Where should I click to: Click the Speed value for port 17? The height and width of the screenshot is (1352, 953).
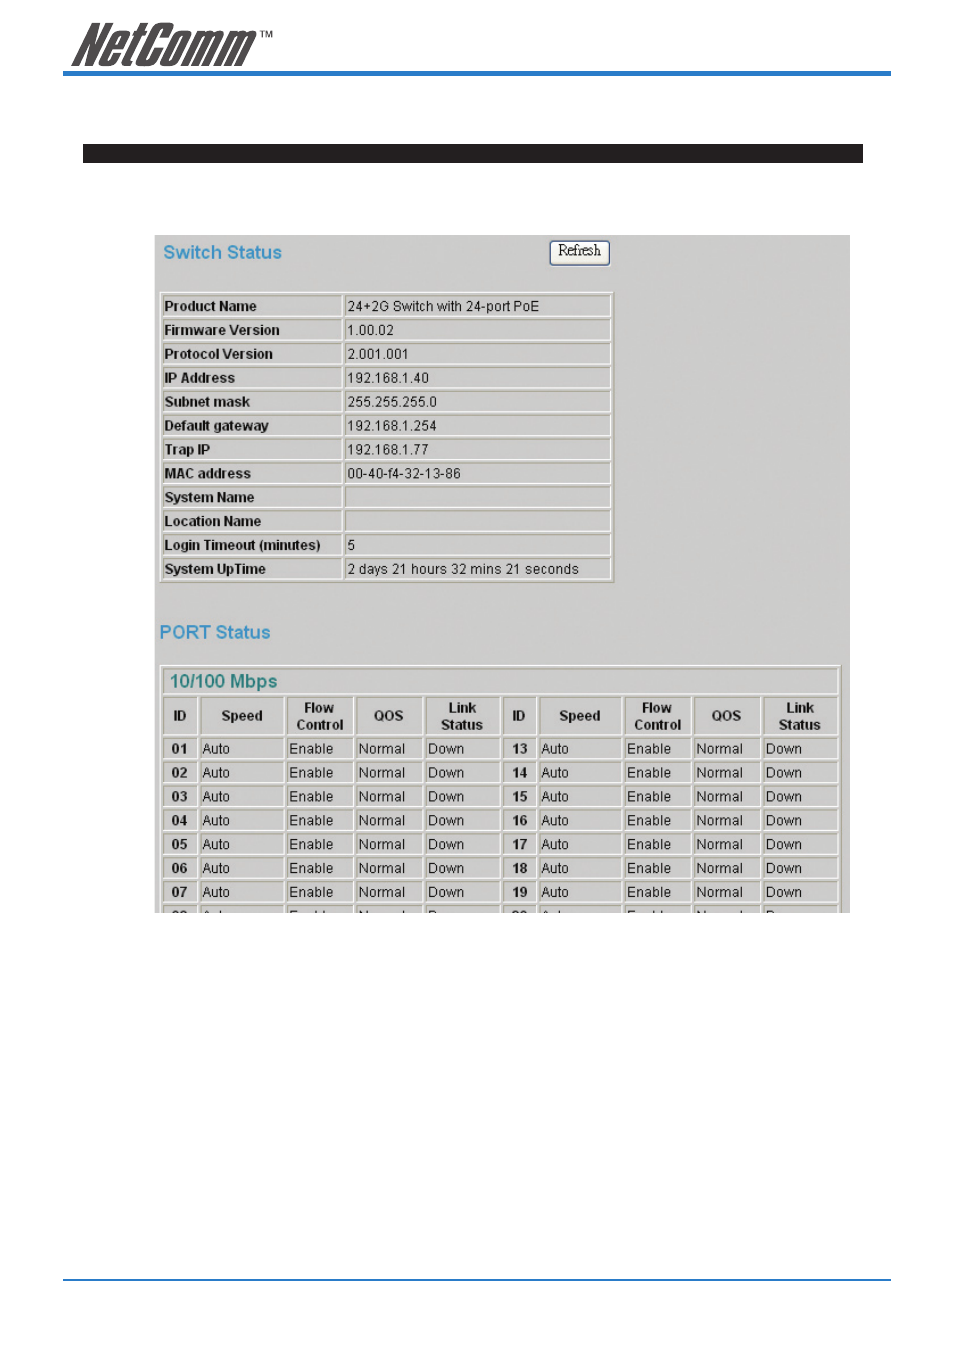(x=579, y=845)
